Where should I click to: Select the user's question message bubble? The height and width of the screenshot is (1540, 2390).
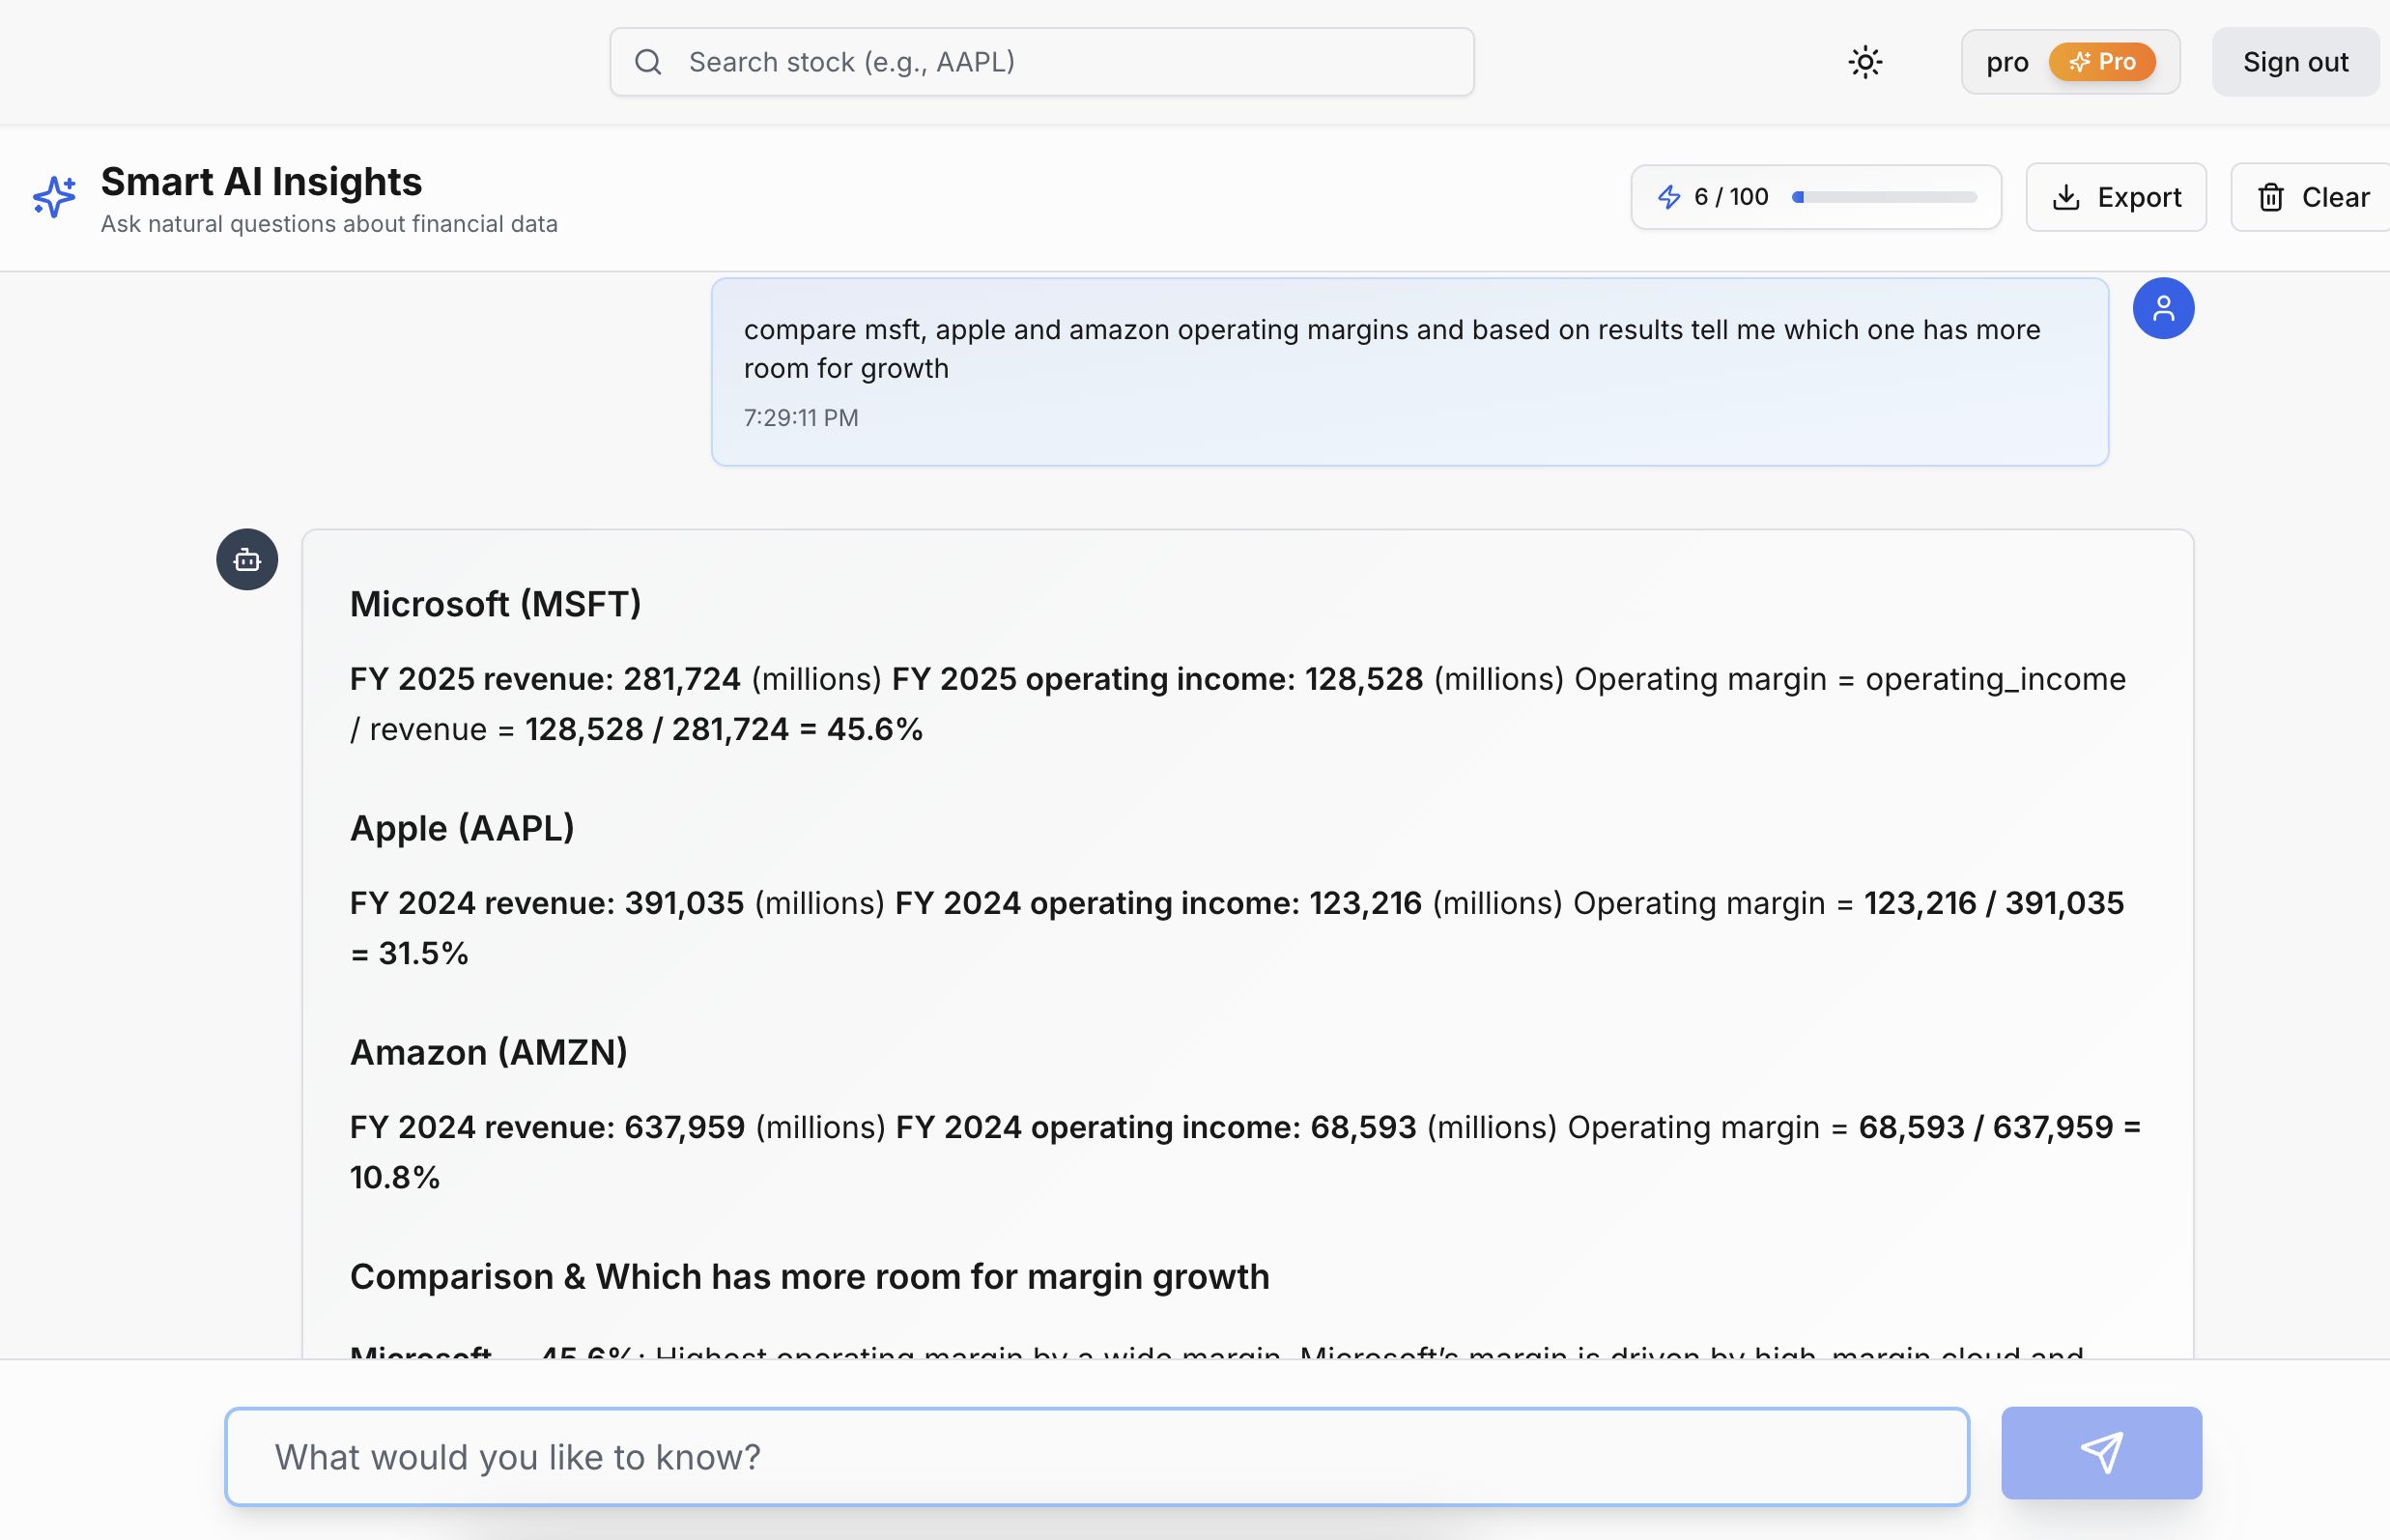(x=1410, y=371)
